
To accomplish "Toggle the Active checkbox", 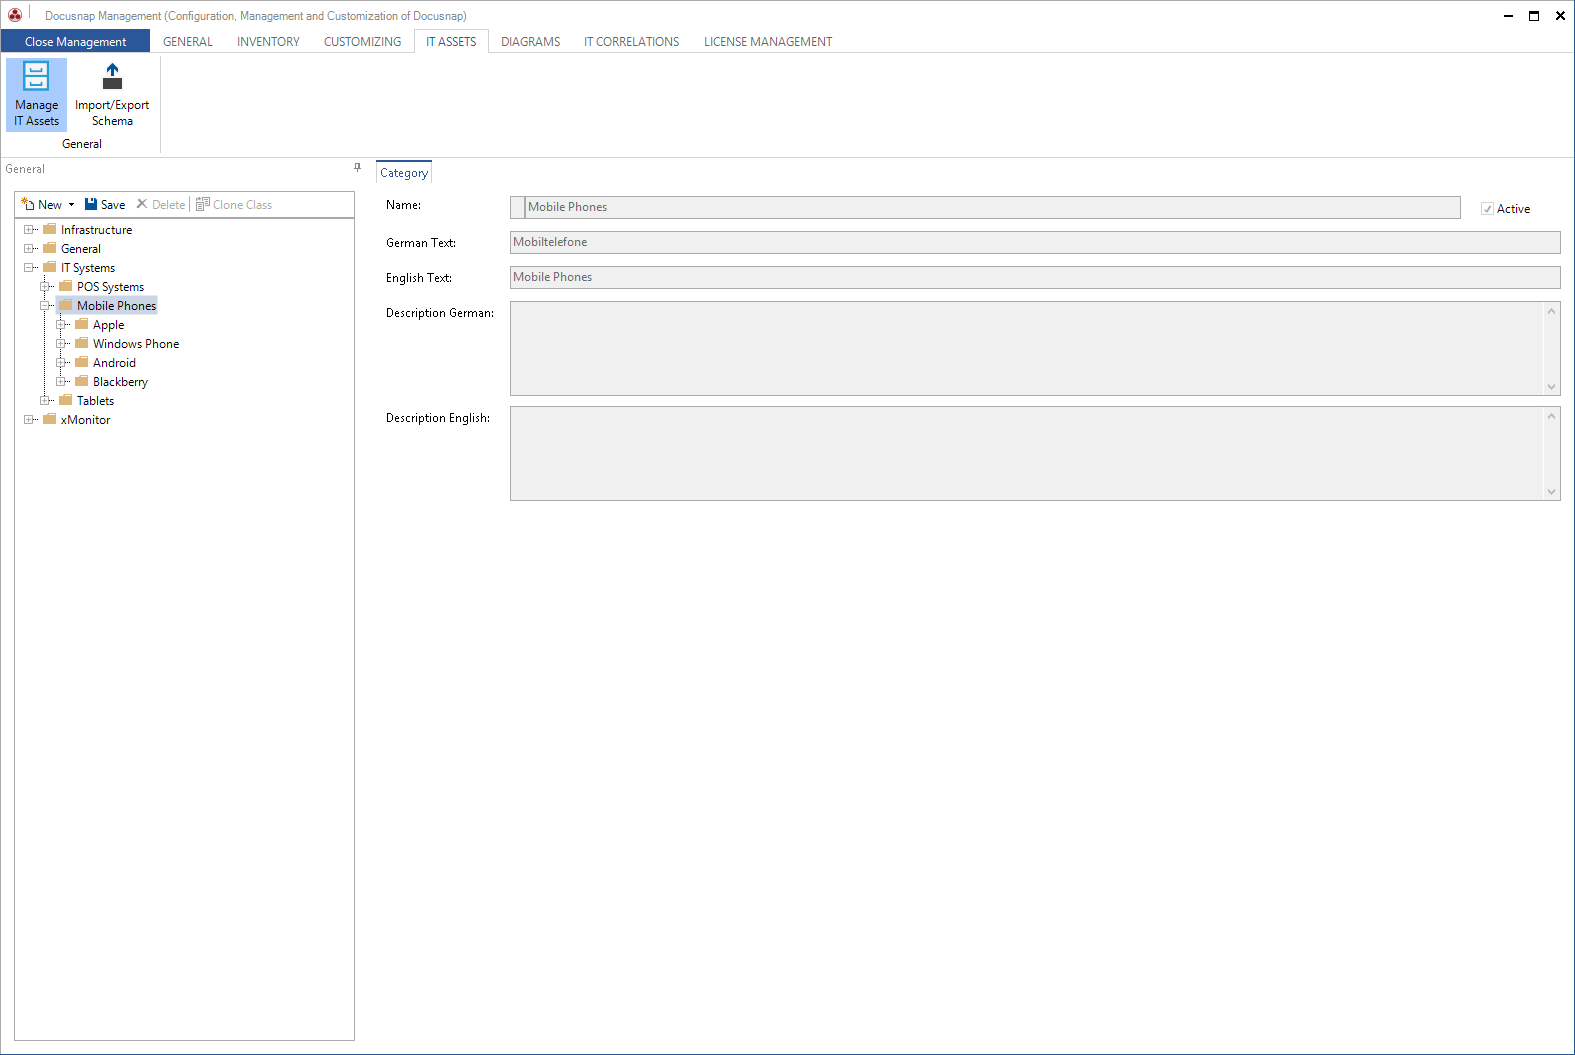I will coord(1487,209).
